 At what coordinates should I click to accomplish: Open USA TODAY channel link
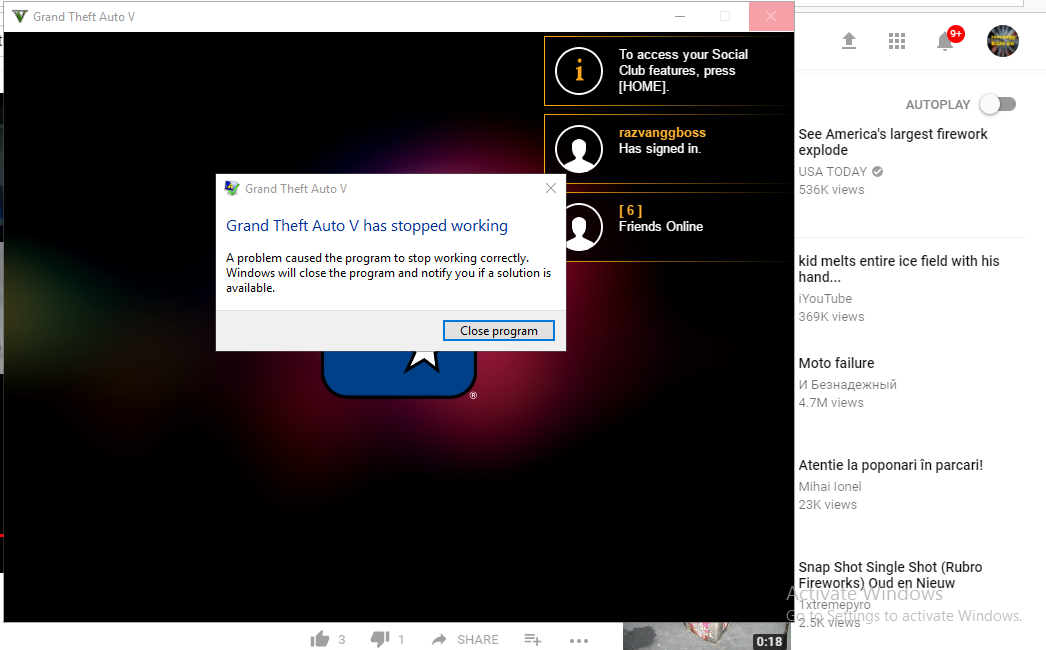[x=833, y=172]
